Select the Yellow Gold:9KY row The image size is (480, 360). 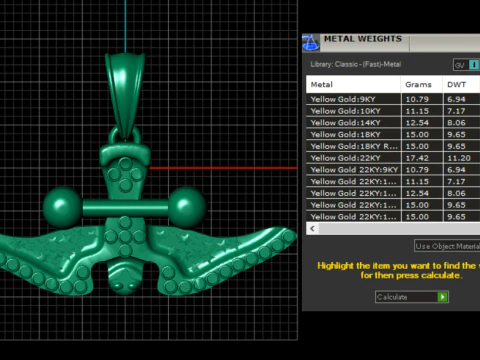coord(393,99)
